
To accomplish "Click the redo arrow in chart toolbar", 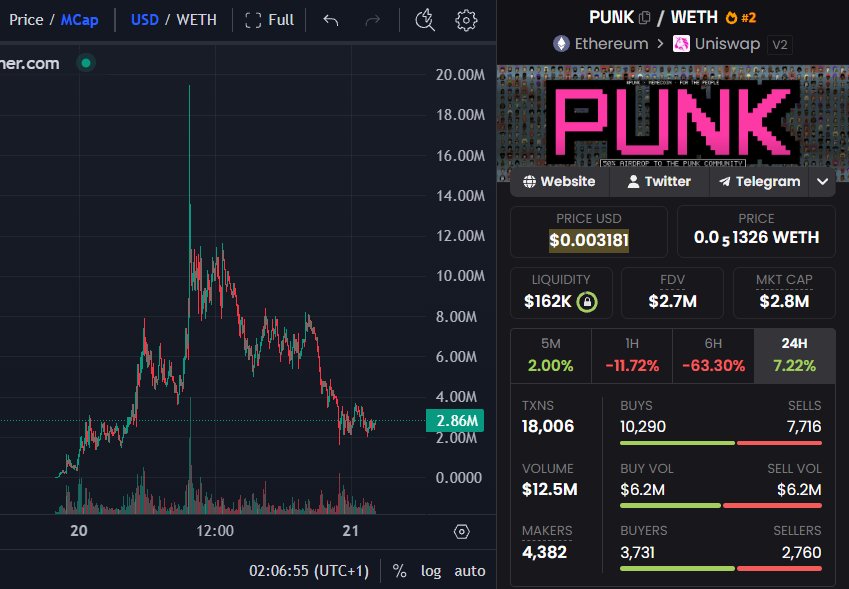I will click(x=373, y=20).
